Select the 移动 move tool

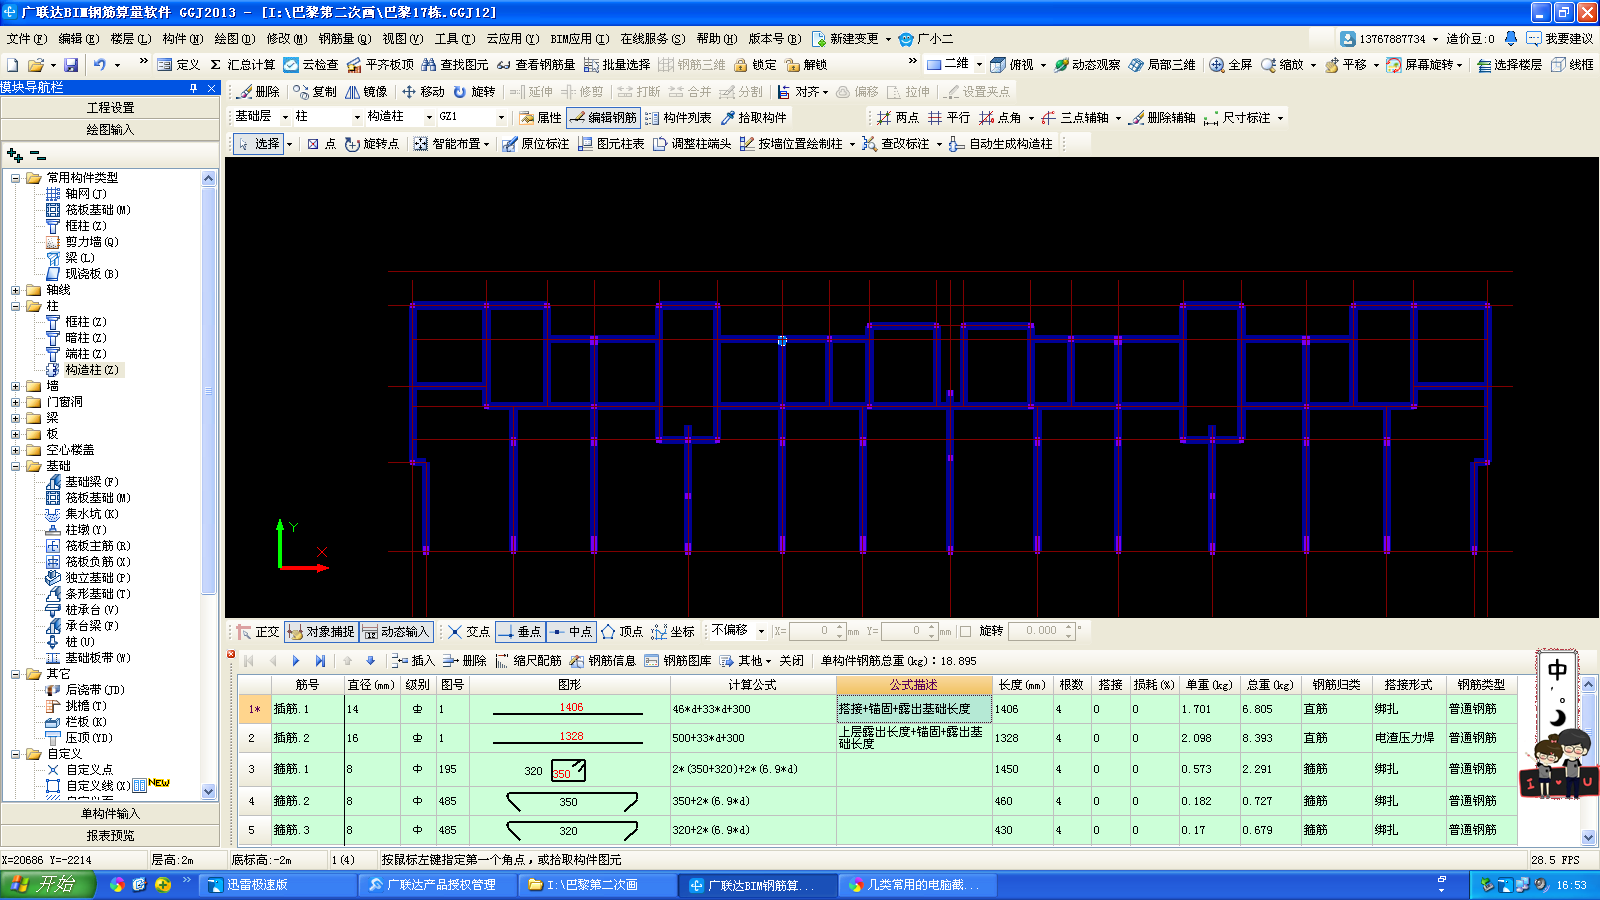[422, 91]
